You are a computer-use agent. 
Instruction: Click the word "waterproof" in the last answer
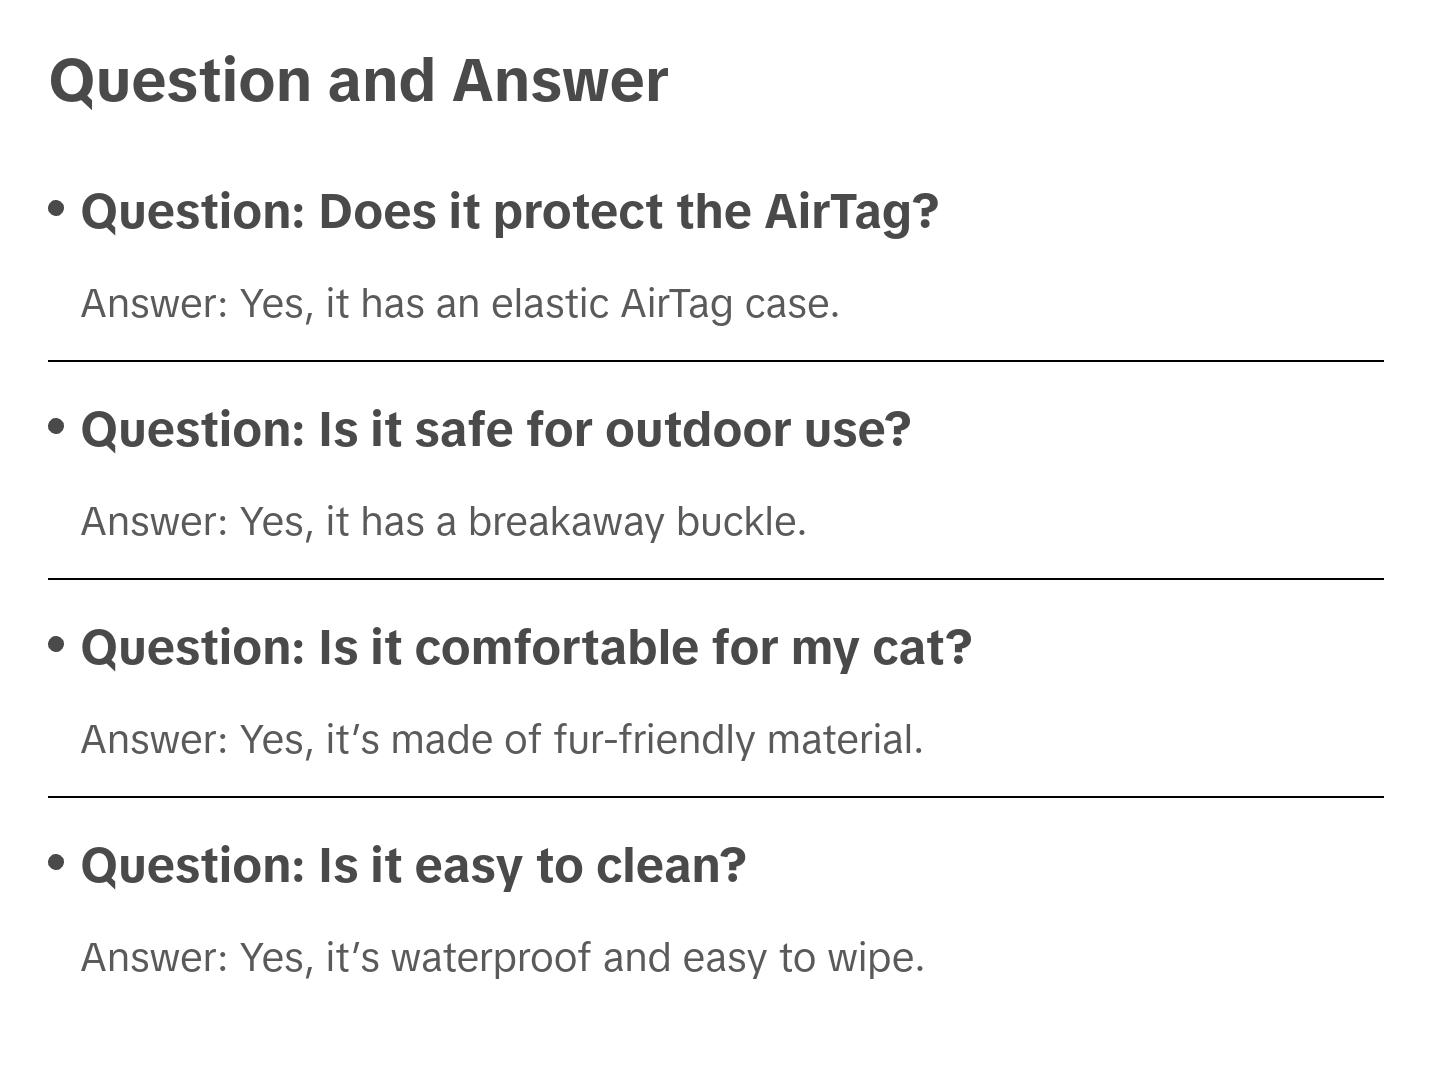[491, 958]
